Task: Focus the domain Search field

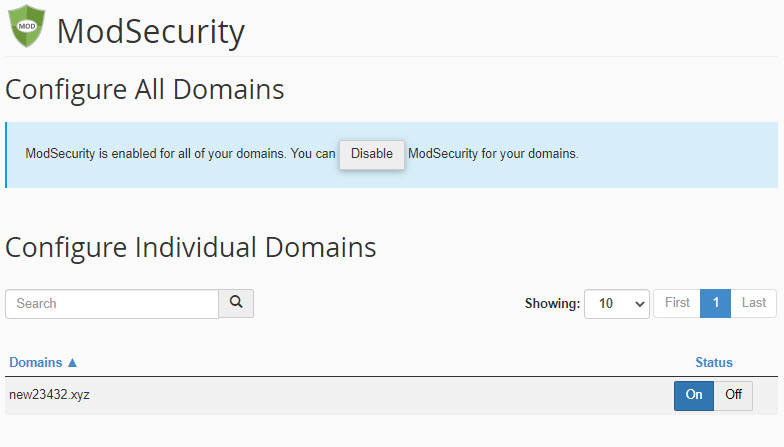Action: (x=112, y=303)
